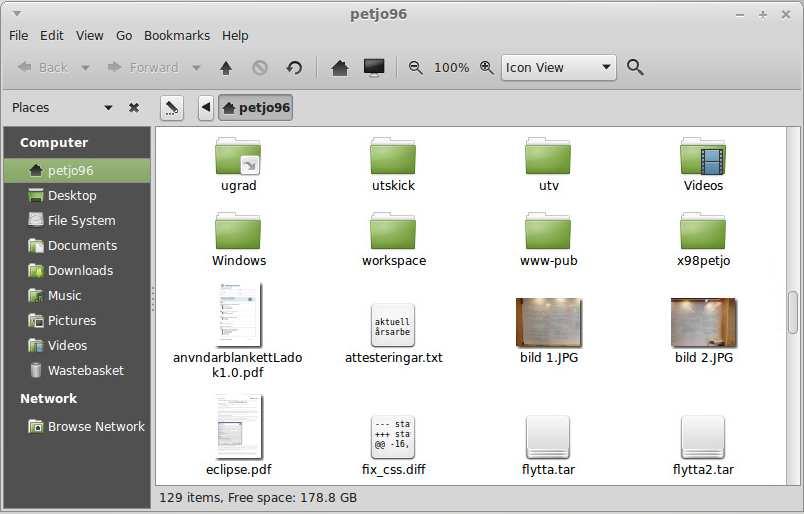Screen dimensions: 804x514
Task: Open search with magnifying glass
Action: pos(635,68)
